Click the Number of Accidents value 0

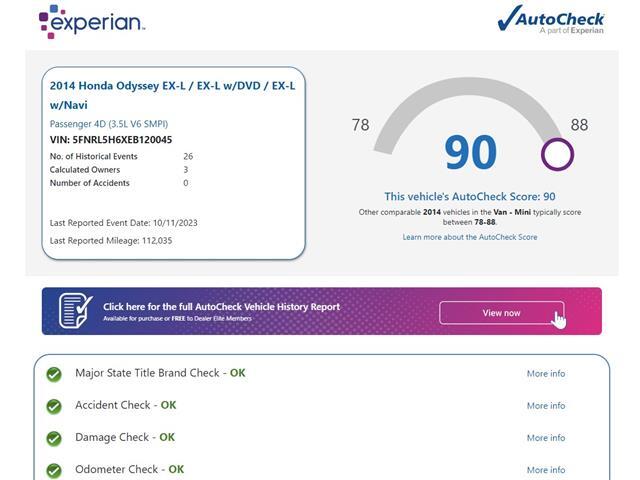click(x=186, y=183)
